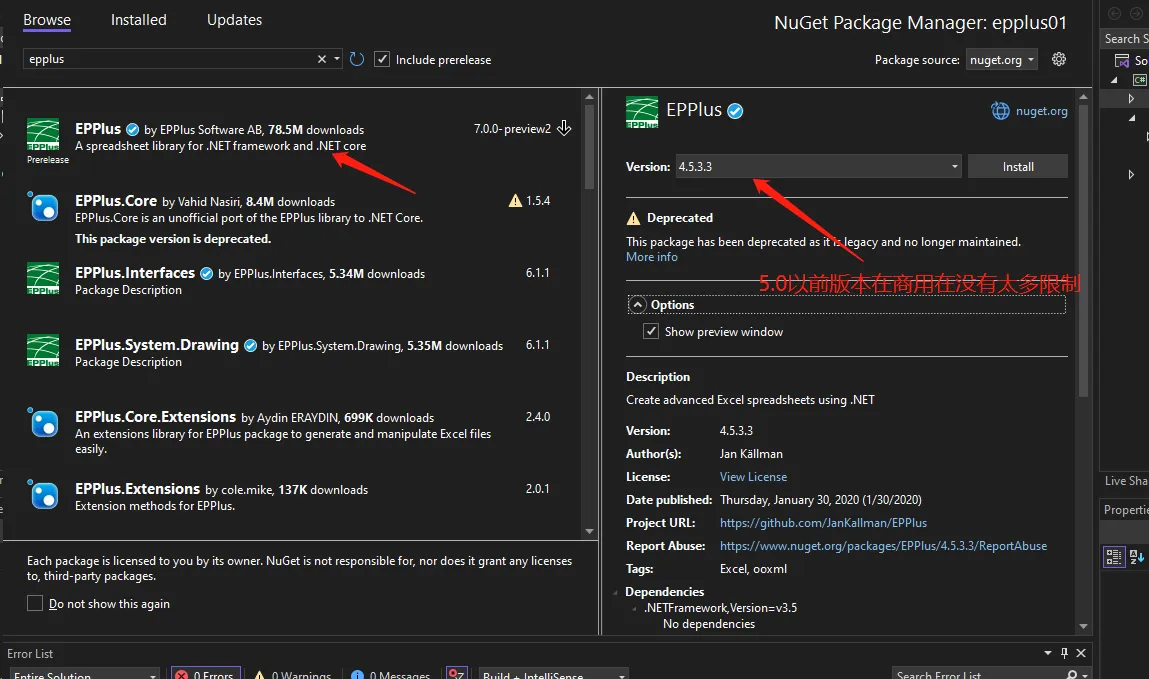Image resolution: width=1149 pixels, height=679 pixels.
Task: Click the package list scroll down arrow
Action: 589,532
